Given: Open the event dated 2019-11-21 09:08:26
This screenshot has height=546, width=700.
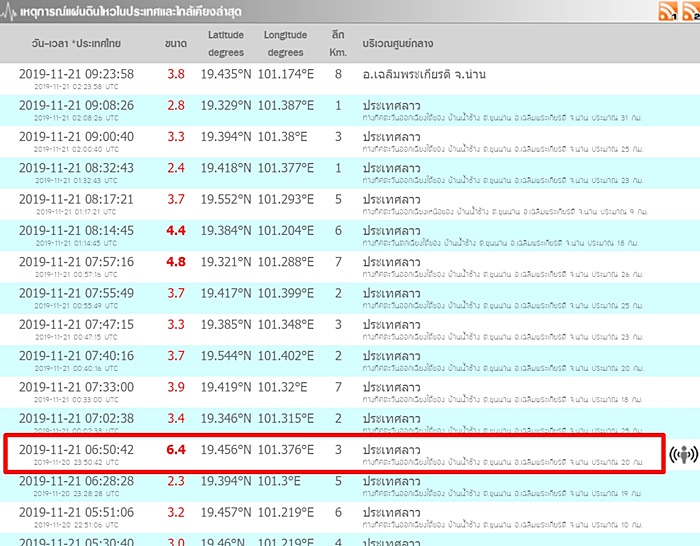Looking at the screenshot, I should coord(76,105).
